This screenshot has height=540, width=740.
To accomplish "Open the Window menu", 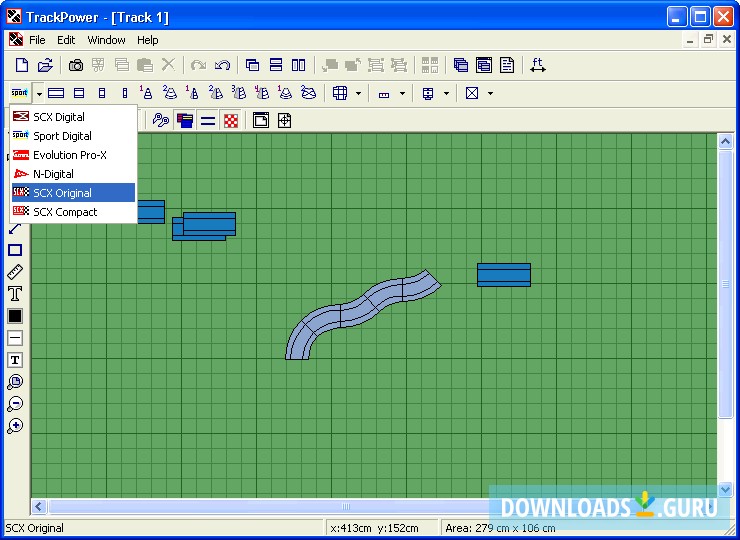I will pos(106,40).
